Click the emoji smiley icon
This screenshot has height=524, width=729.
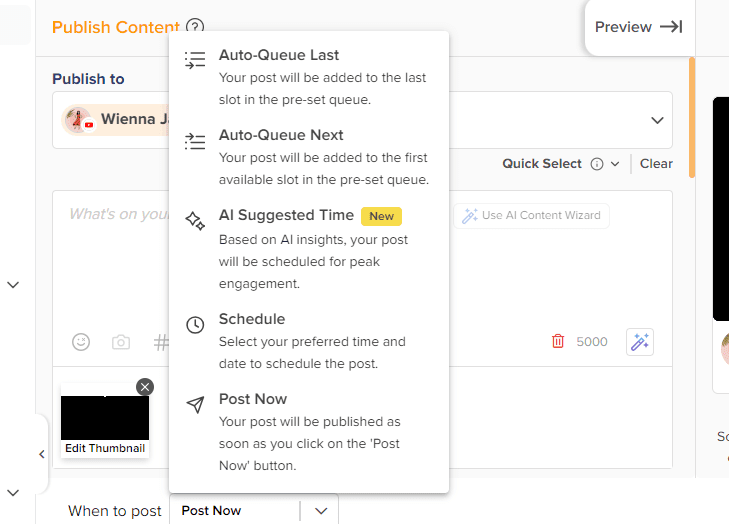click(x=81, y=342)
